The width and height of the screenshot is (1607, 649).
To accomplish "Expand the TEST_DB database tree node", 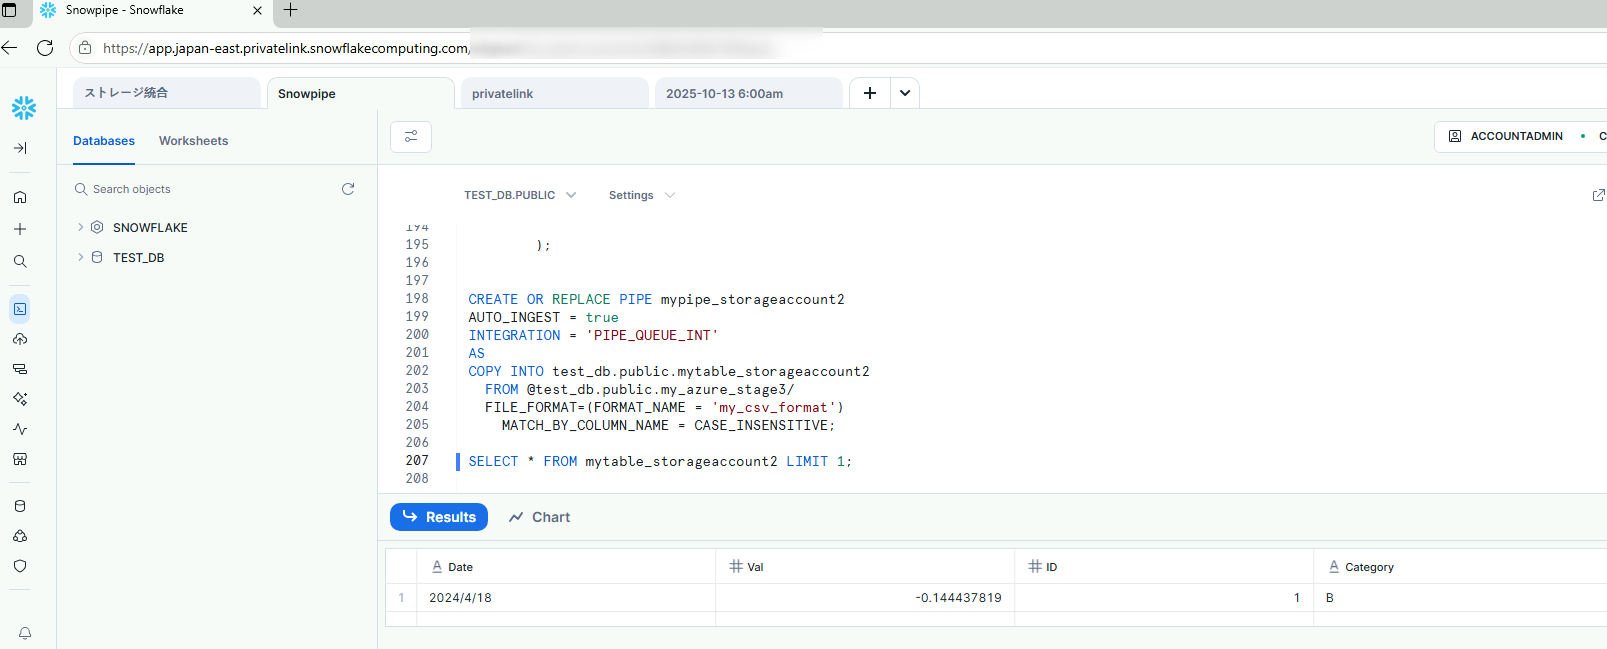I will [81, 258].
